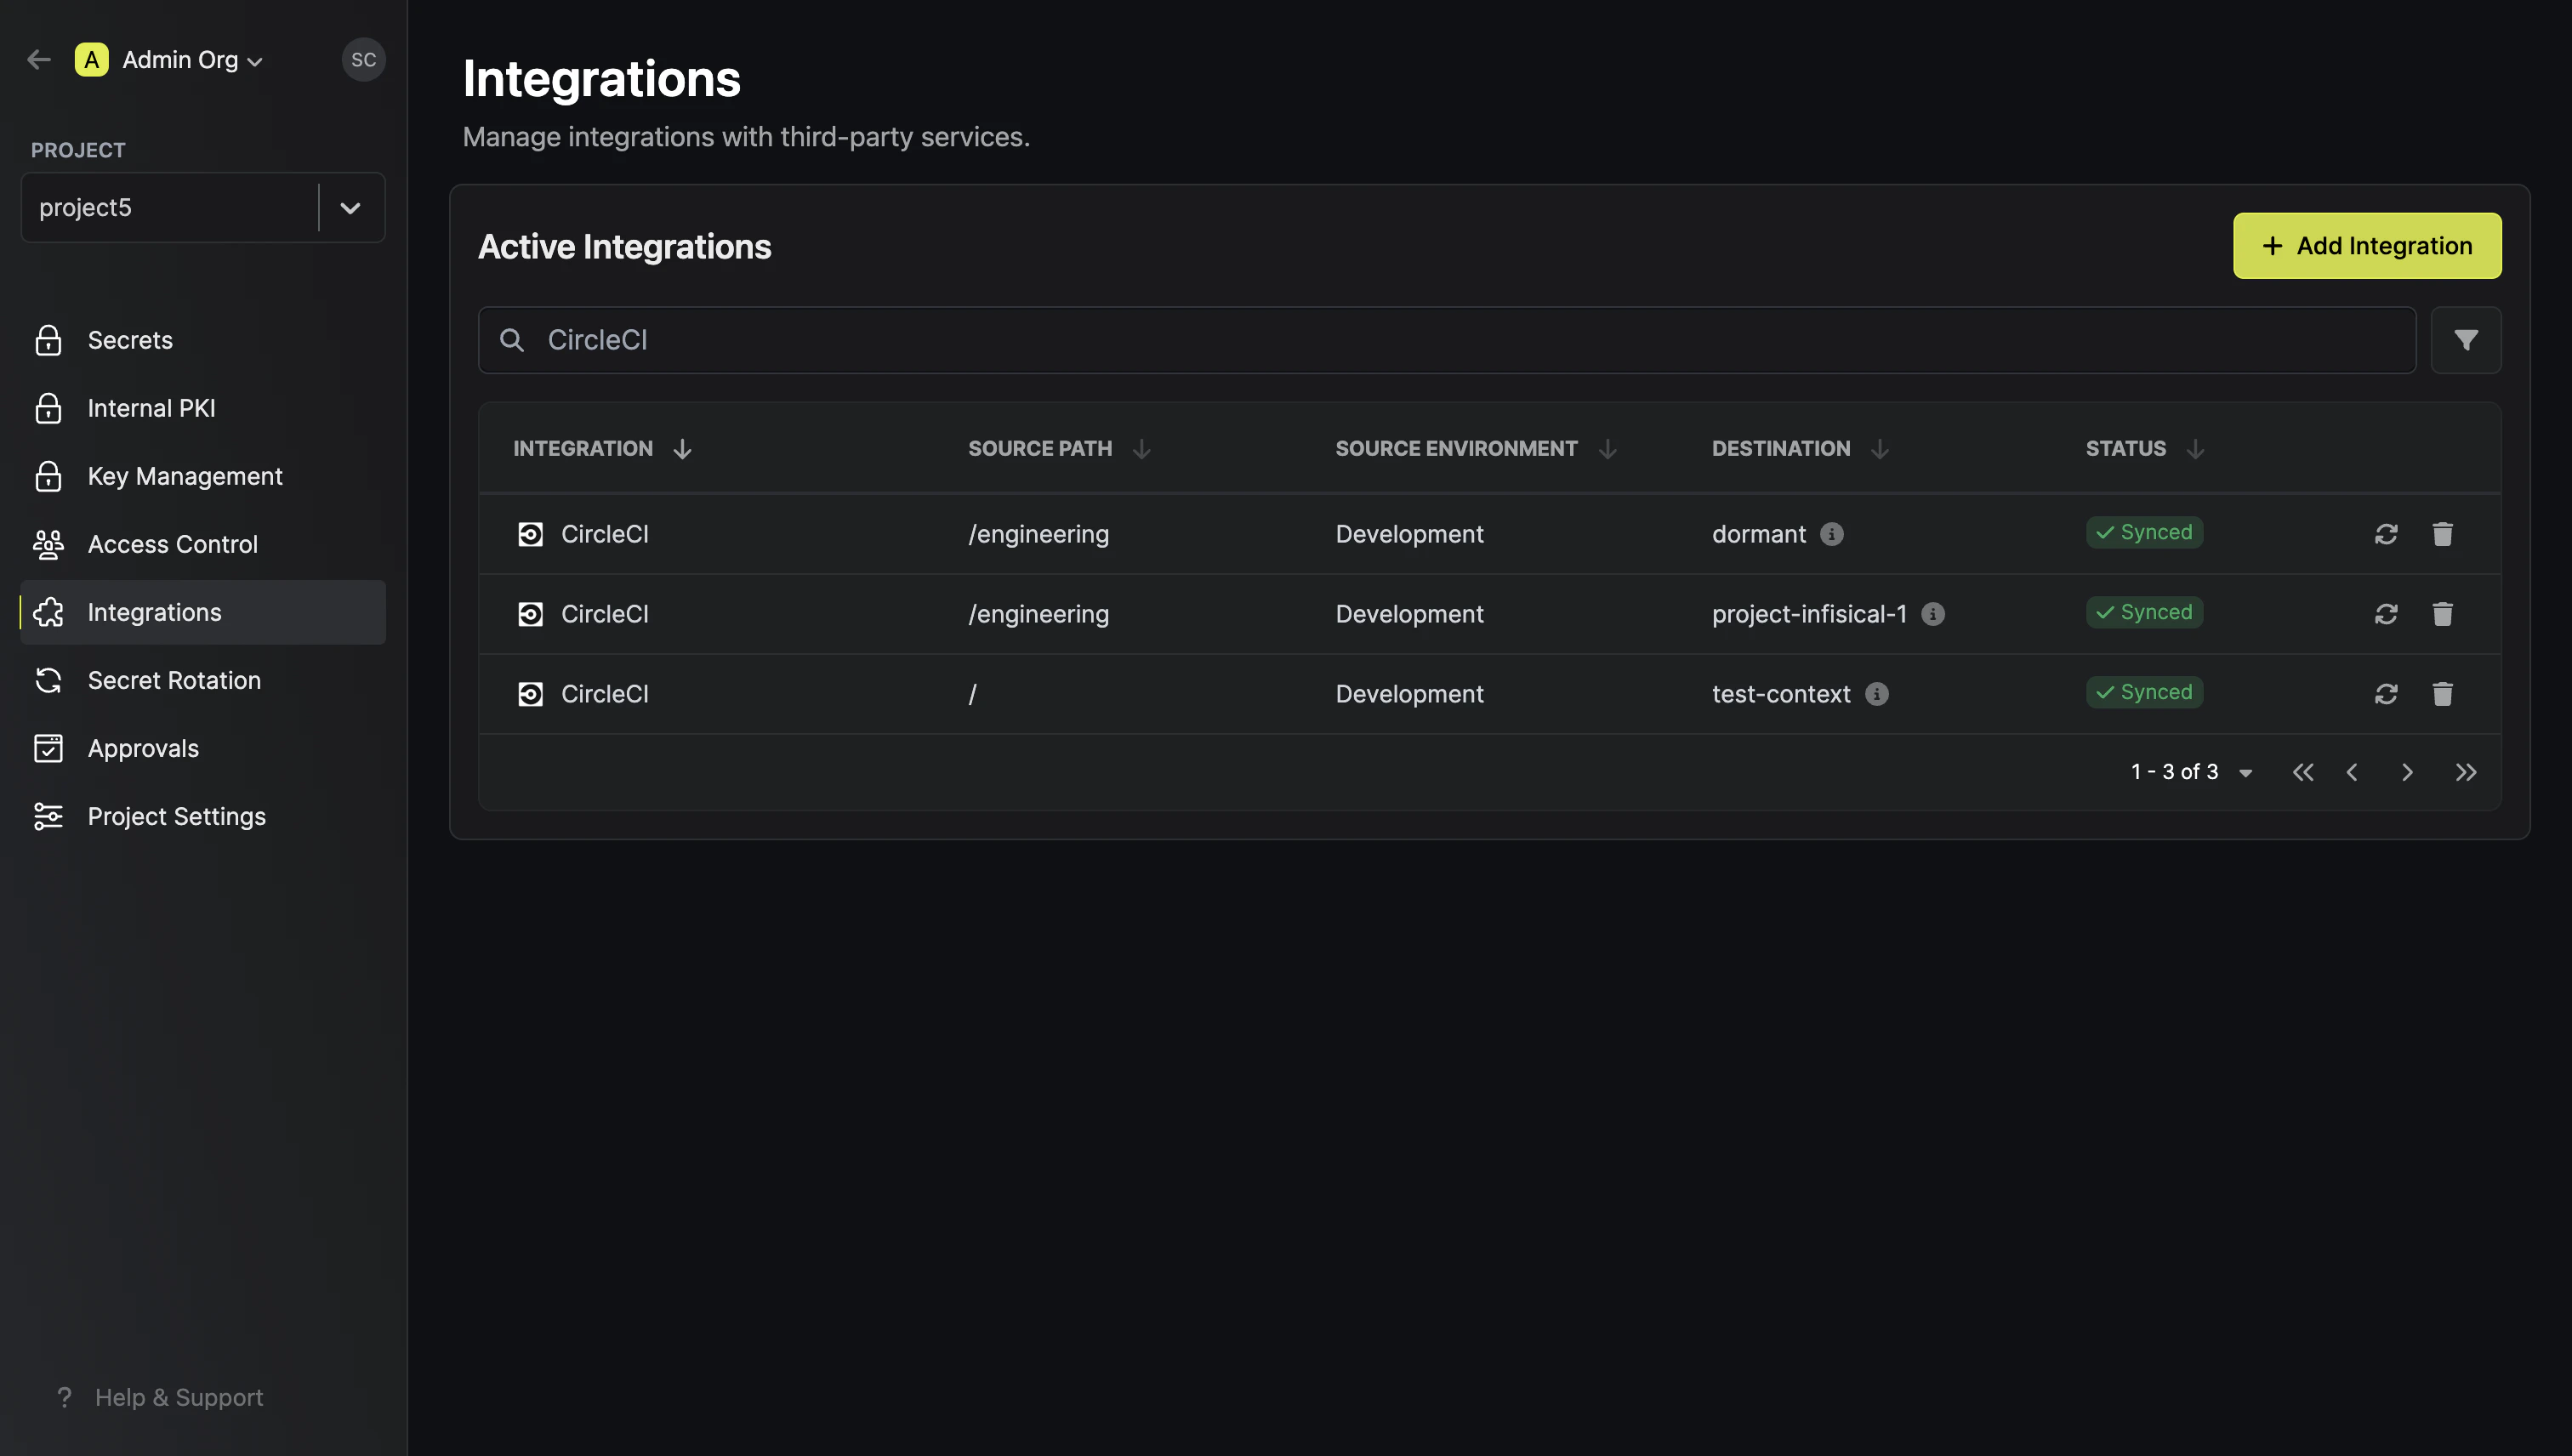The width and height of the screenshot is (2572, 1456).
Task: Open Secret Rotation page
Action: [x=203, y=680]
